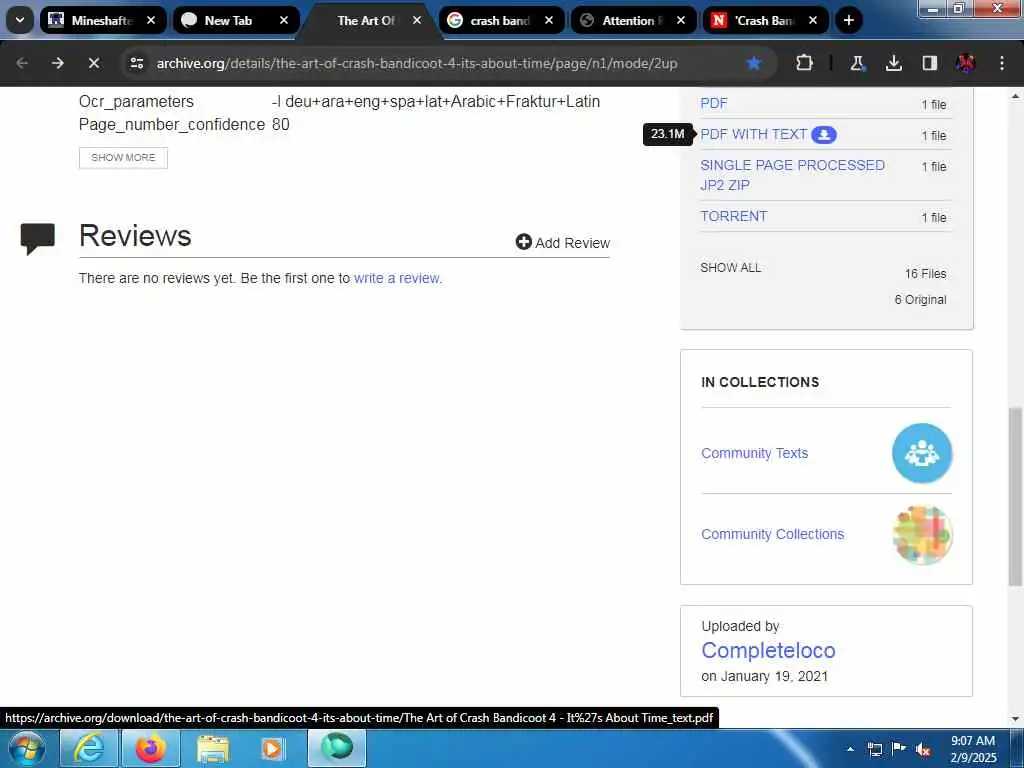Open the browser Downloads icon

pos(893,63)
